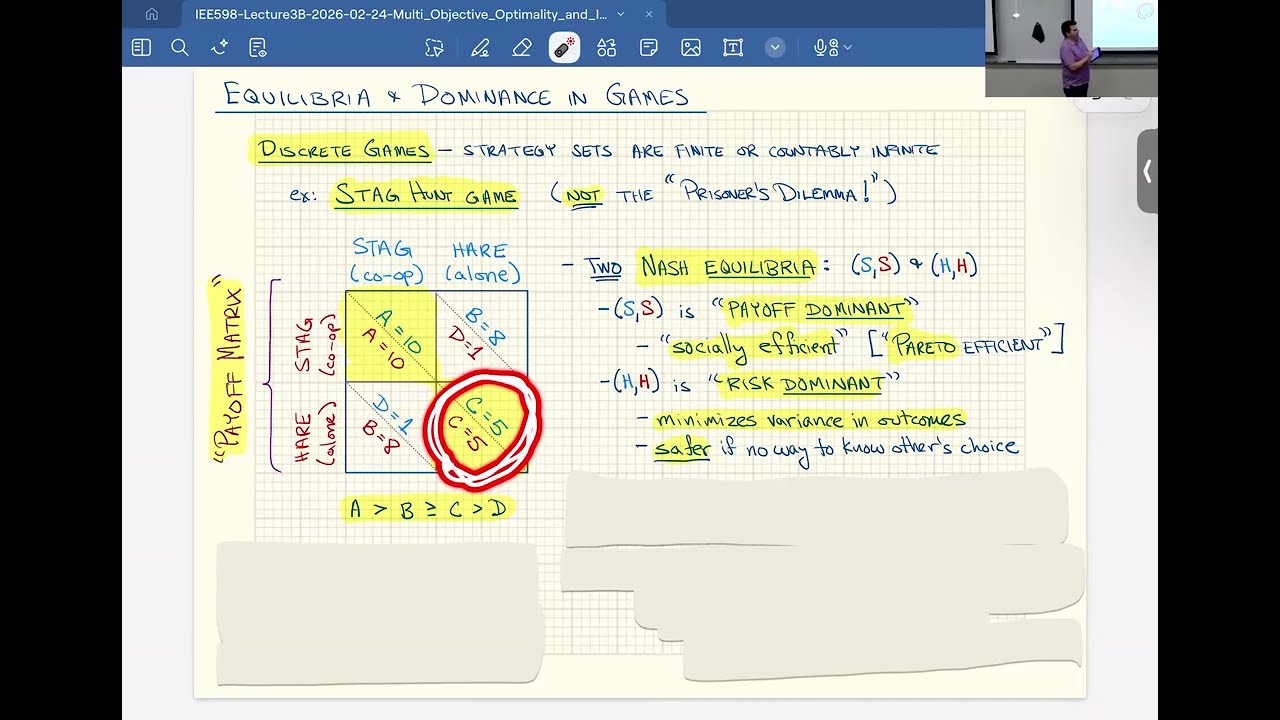Open the microphone options dropdown arrow
The image size is (1280, 720).
(x=847, y=47)
